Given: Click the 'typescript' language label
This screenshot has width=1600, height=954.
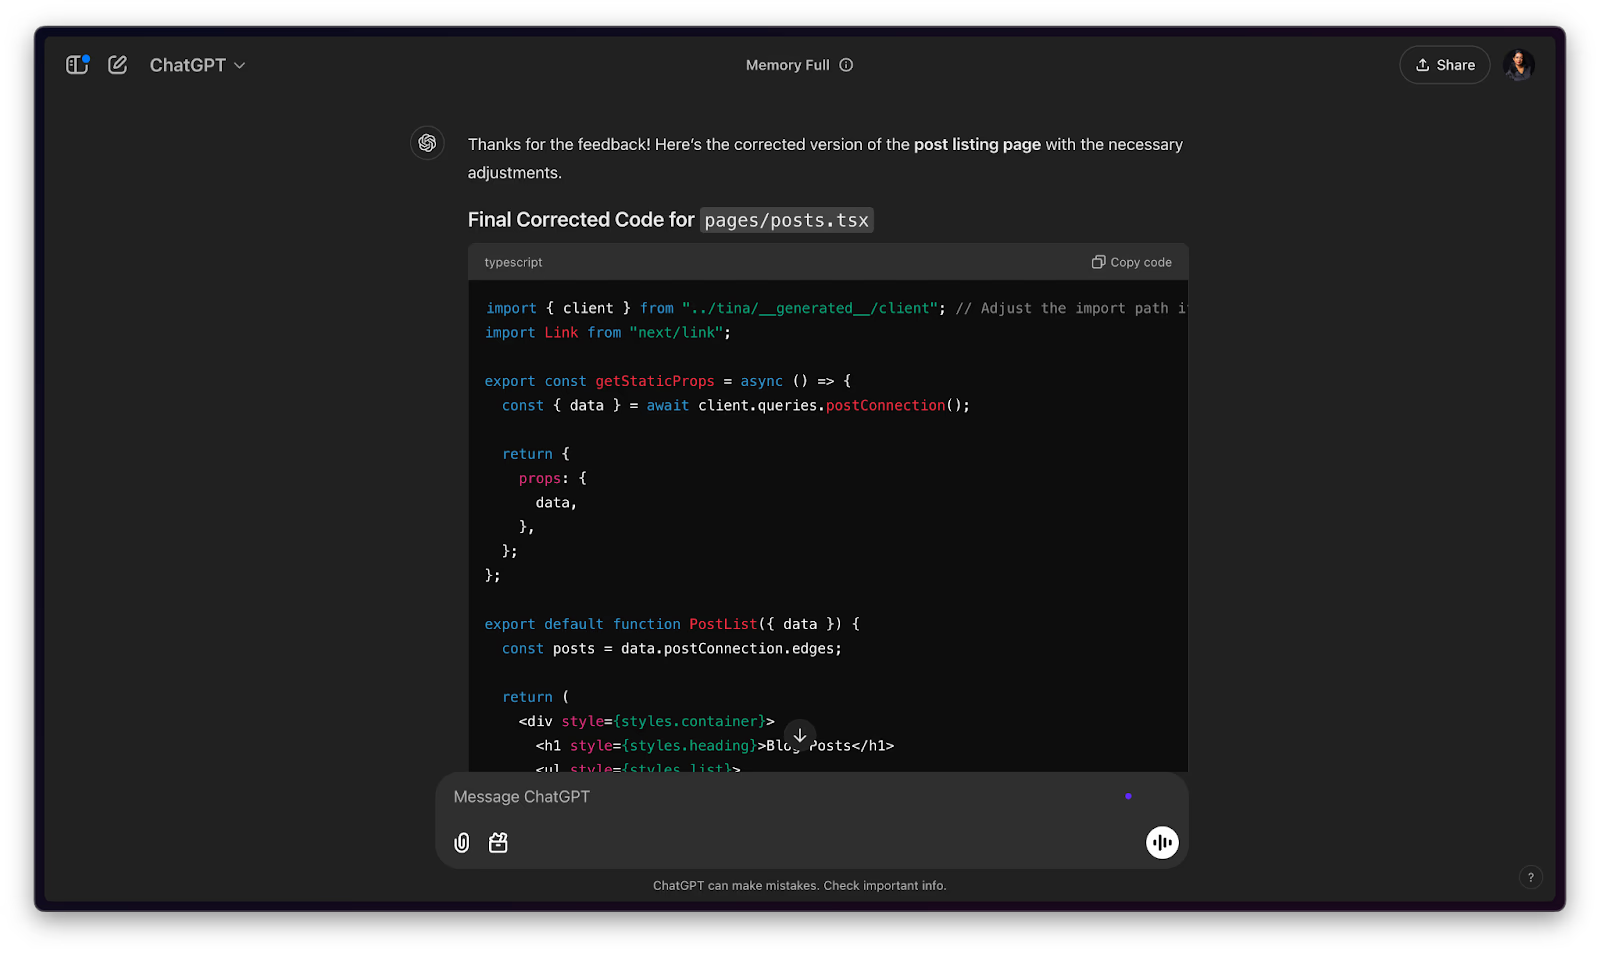Looking at the screenshot, I should [513, 262].
